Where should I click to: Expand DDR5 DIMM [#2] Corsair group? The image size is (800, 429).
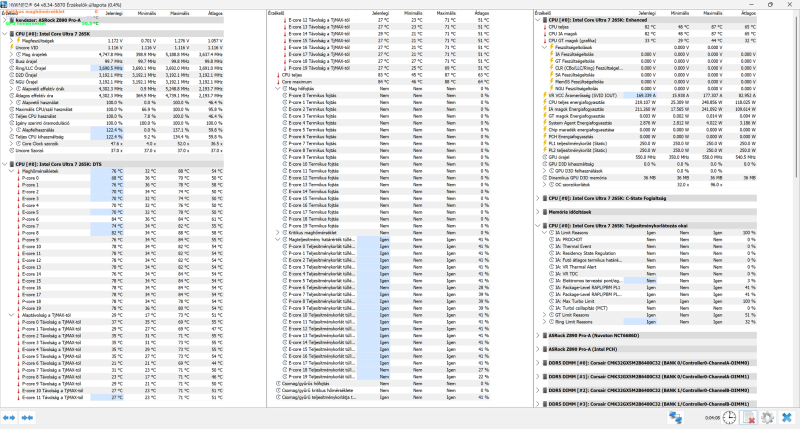[538, 391]
